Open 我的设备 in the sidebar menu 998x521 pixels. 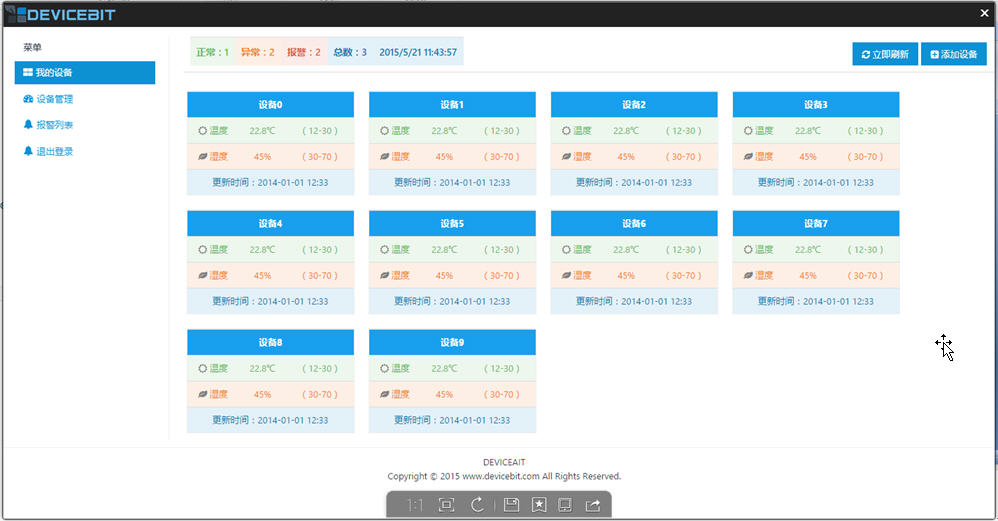pyautogui.click(x=85, y=73)
